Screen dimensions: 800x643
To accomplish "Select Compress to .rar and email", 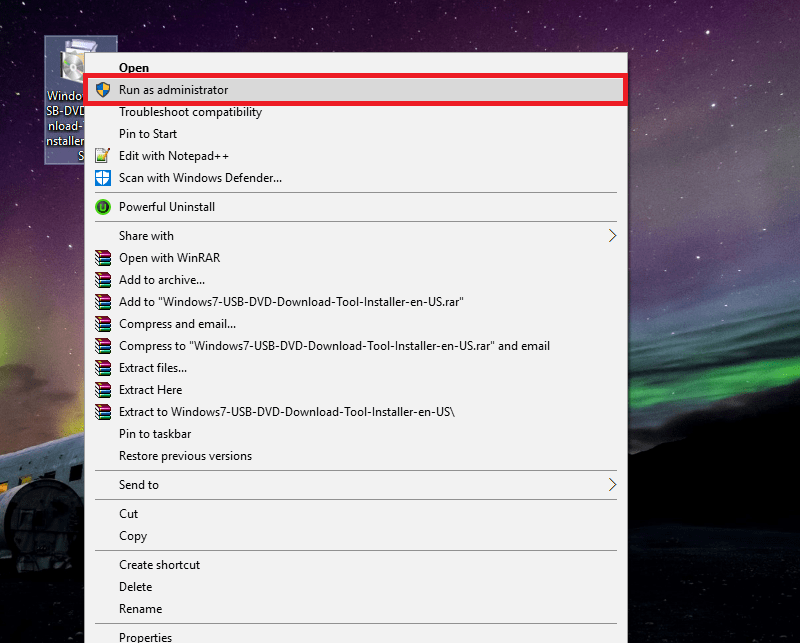I will click(x=356, y=345).
